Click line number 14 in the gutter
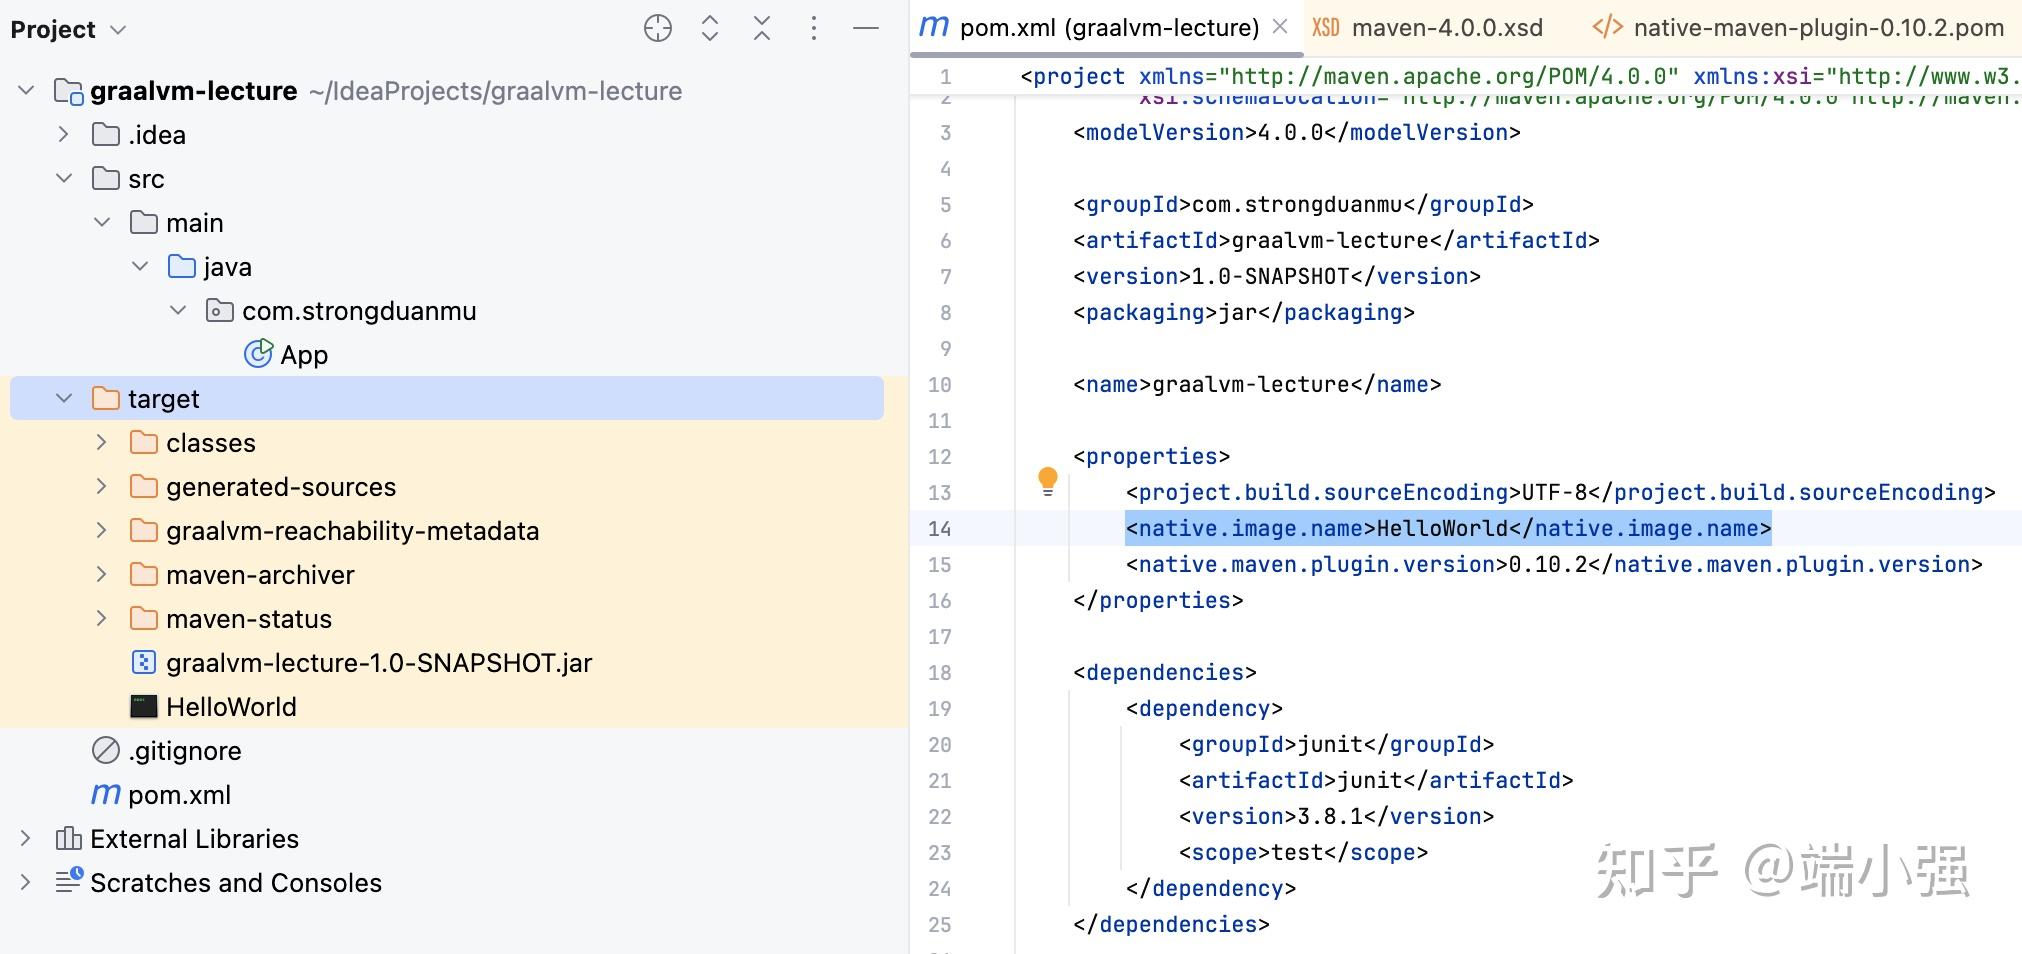 [940, 528]
